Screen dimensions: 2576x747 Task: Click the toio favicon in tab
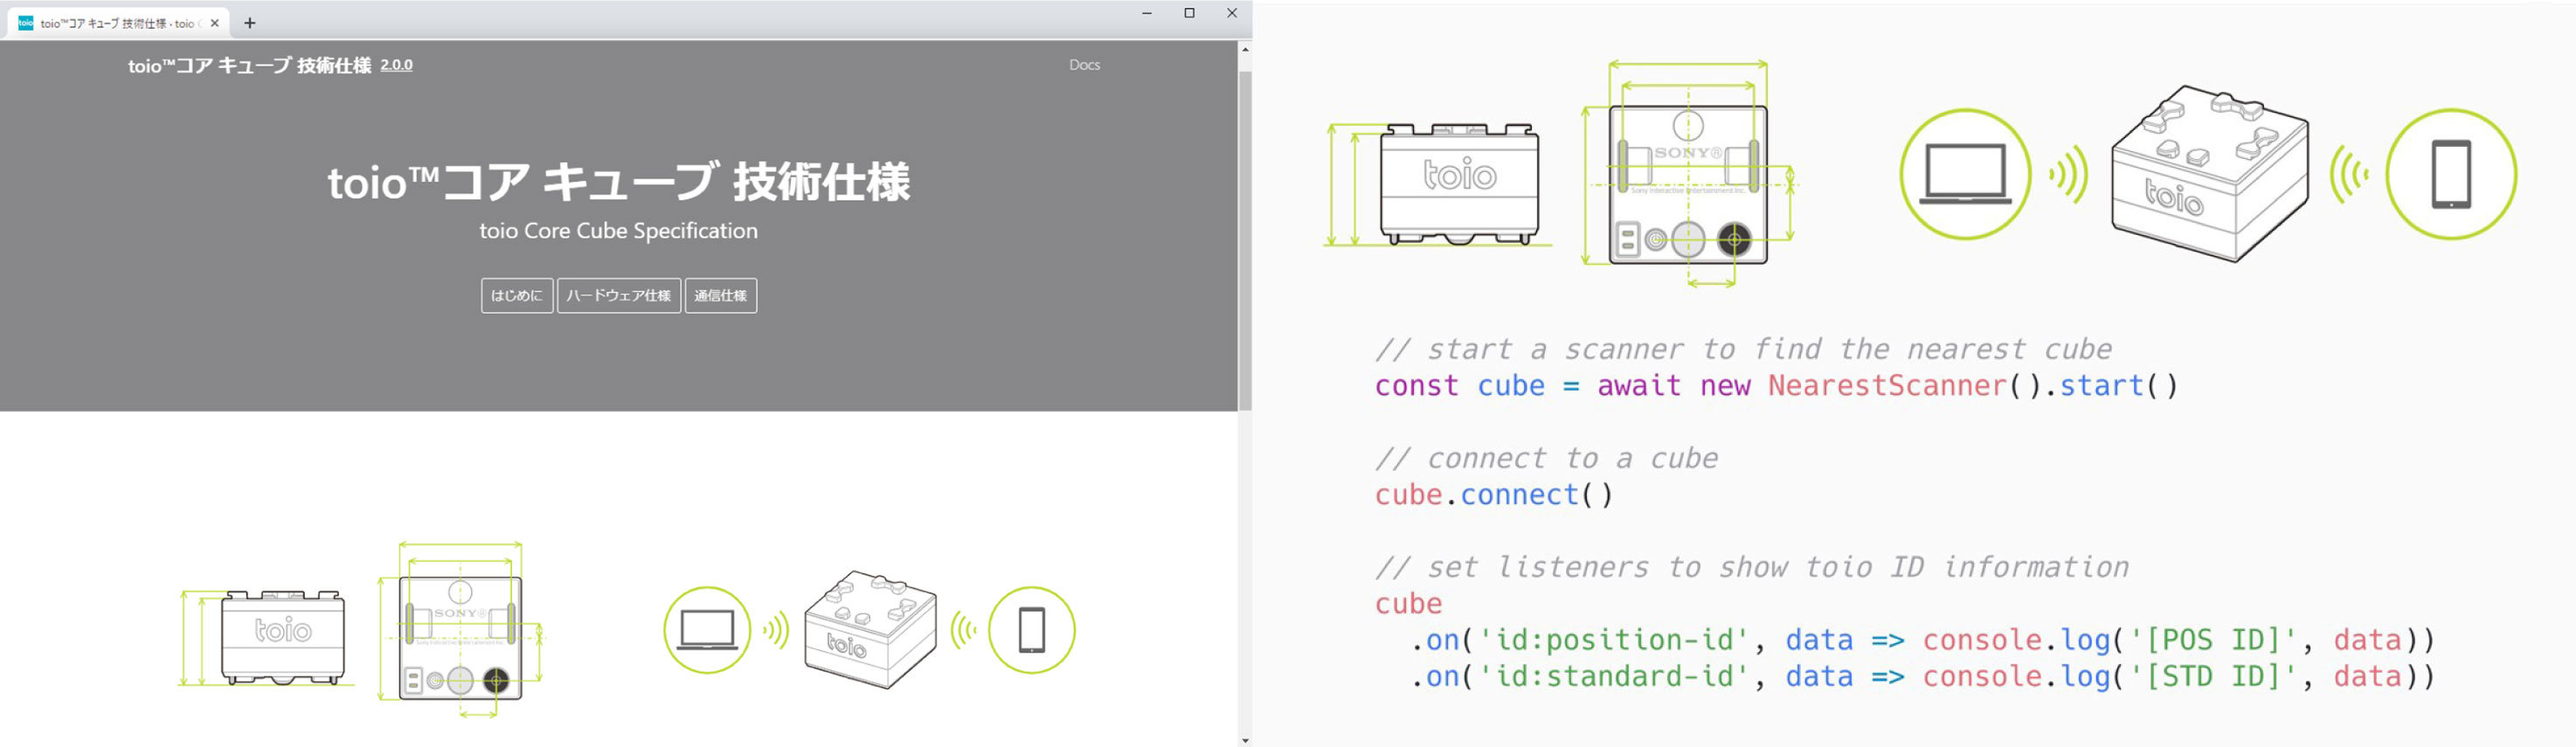click(x=26, y=23)
